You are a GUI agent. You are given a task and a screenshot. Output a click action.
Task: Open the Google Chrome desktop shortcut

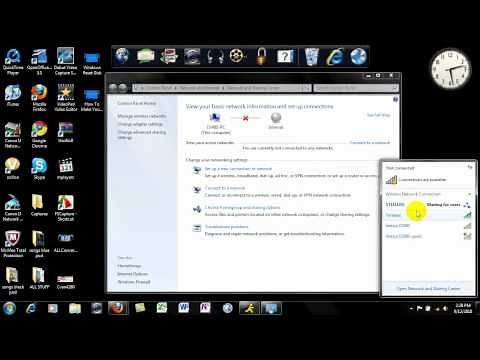tap(39, 134)
